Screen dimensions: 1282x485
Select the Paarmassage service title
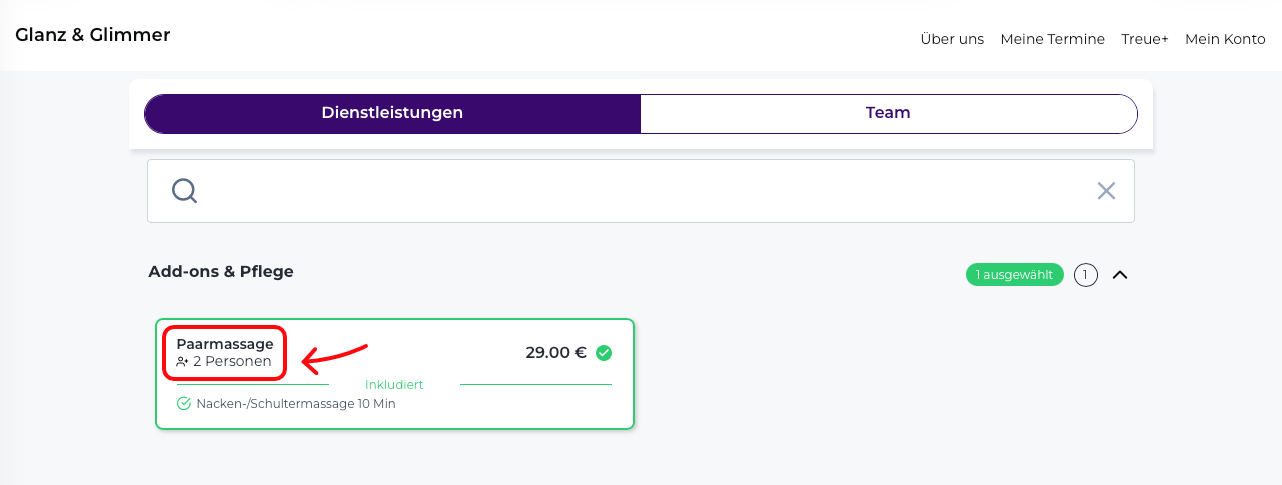pos(225,344)
